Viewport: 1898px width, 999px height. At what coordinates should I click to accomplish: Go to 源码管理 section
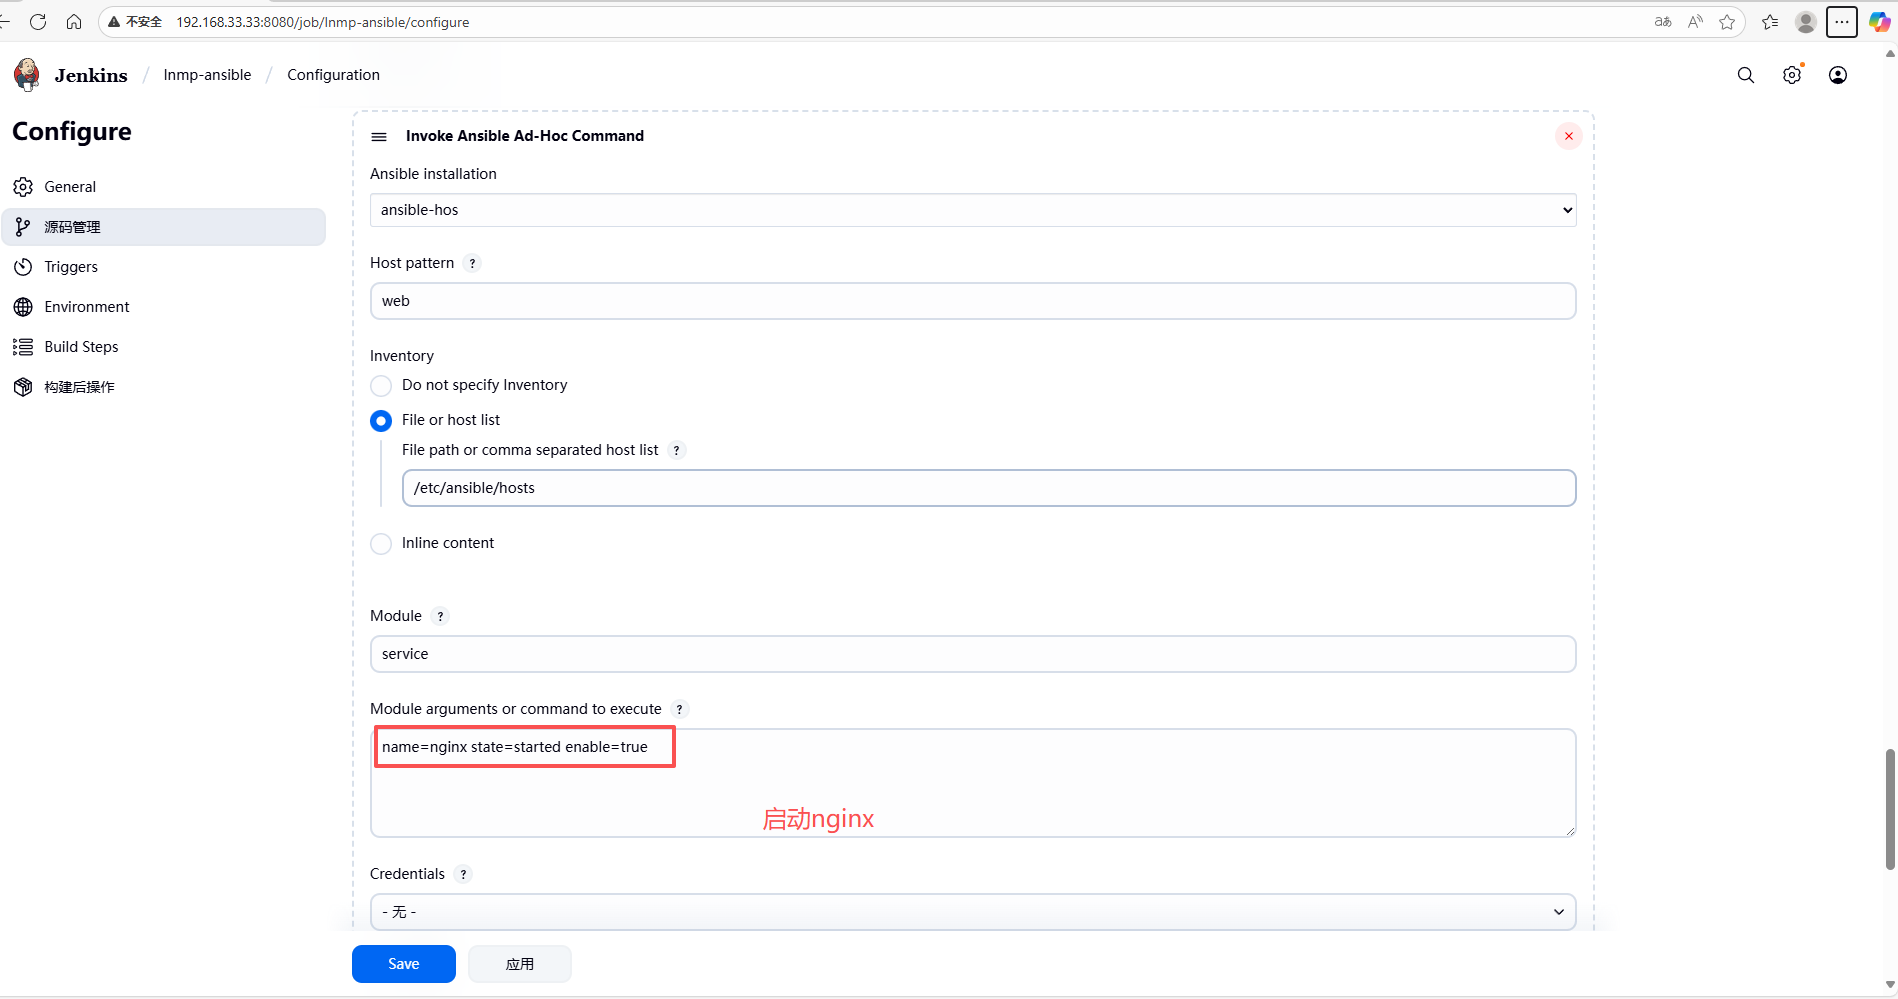pos(164,227)
